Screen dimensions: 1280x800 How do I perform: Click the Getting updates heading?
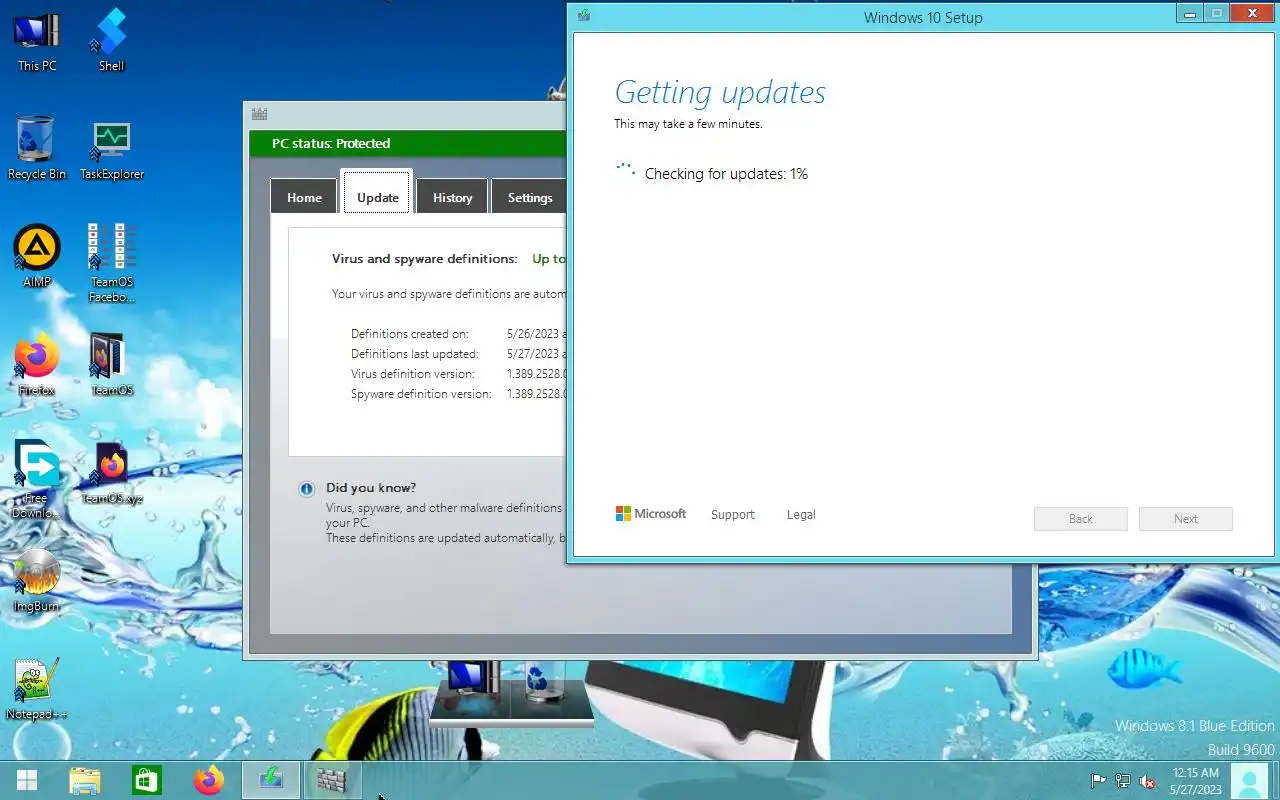(x=720, y=92)
